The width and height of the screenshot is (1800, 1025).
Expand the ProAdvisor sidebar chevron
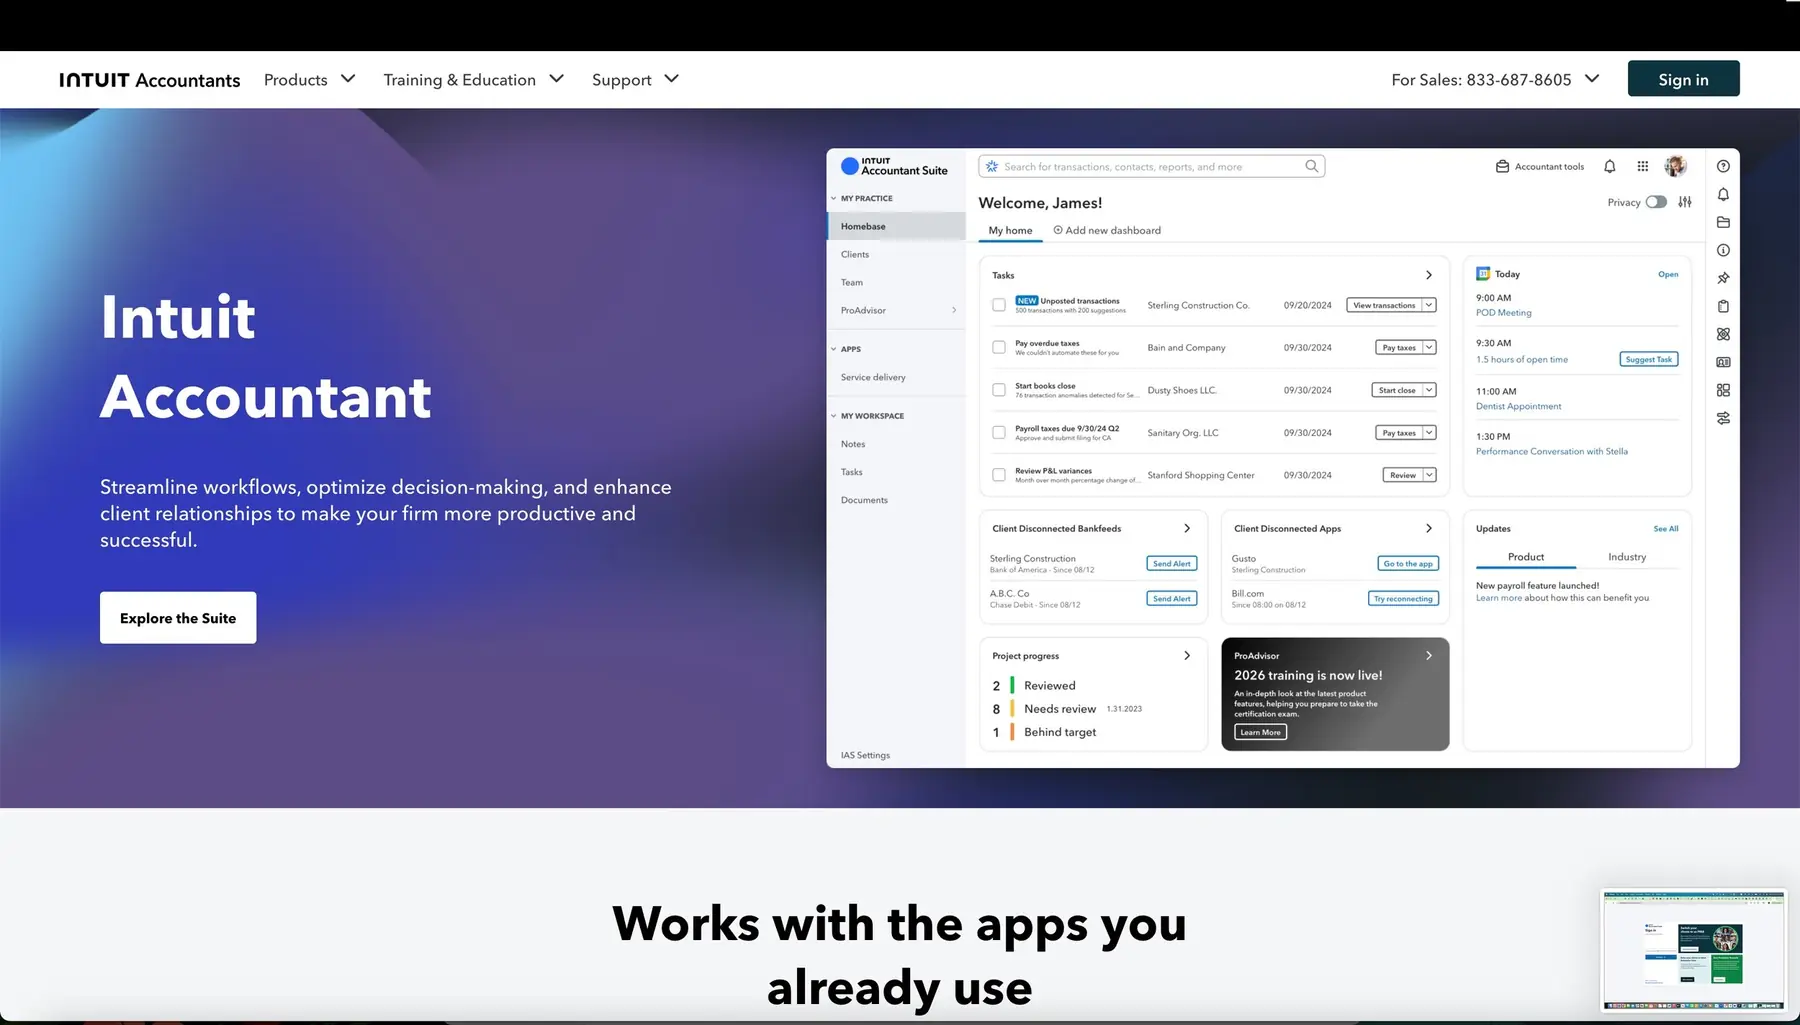click(x=954, y=310)
